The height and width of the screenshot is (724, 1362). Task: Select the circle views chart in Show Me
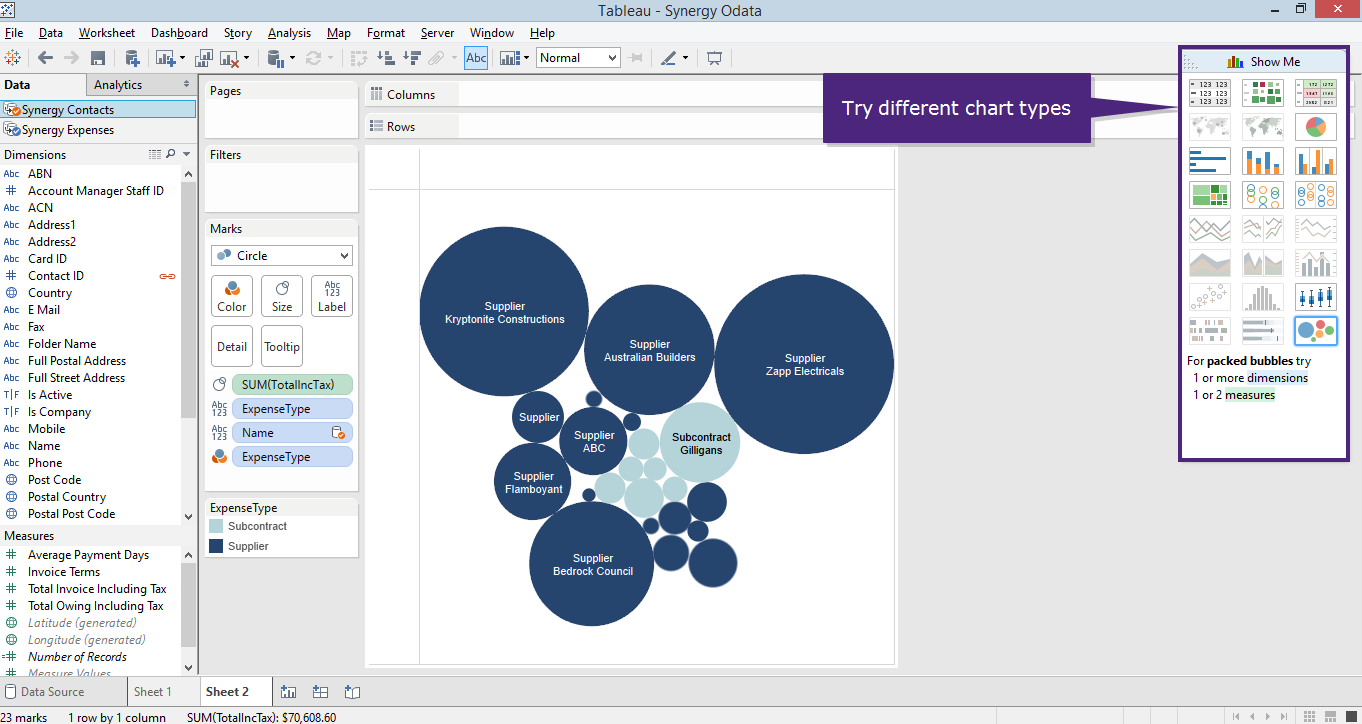pos(1263,195)
